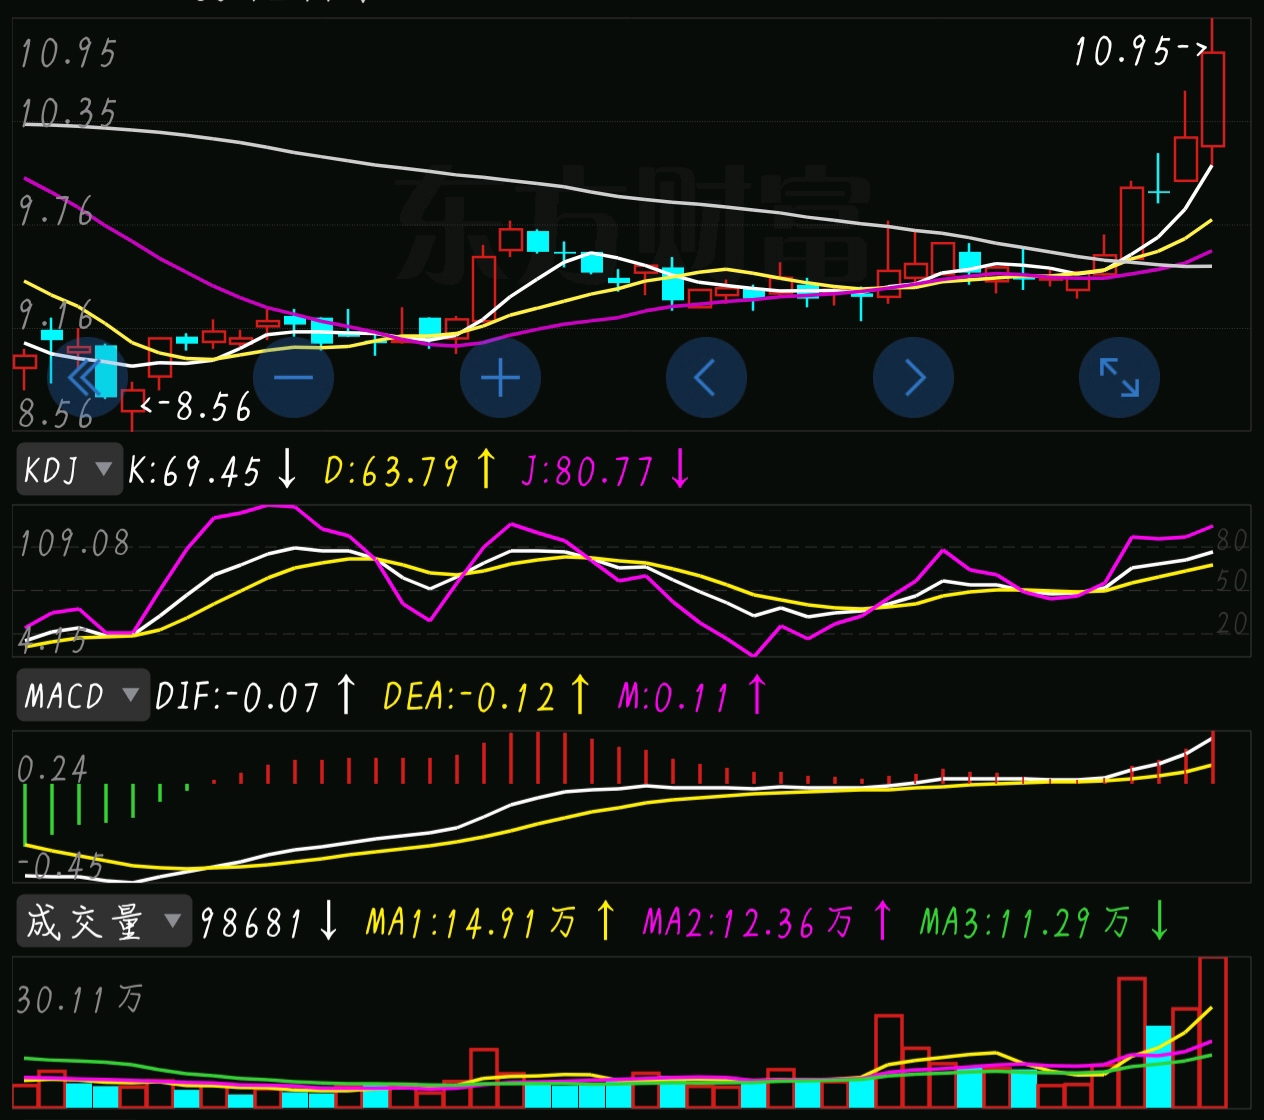Open the KDJ indicator dropdown

click(69, 469)
